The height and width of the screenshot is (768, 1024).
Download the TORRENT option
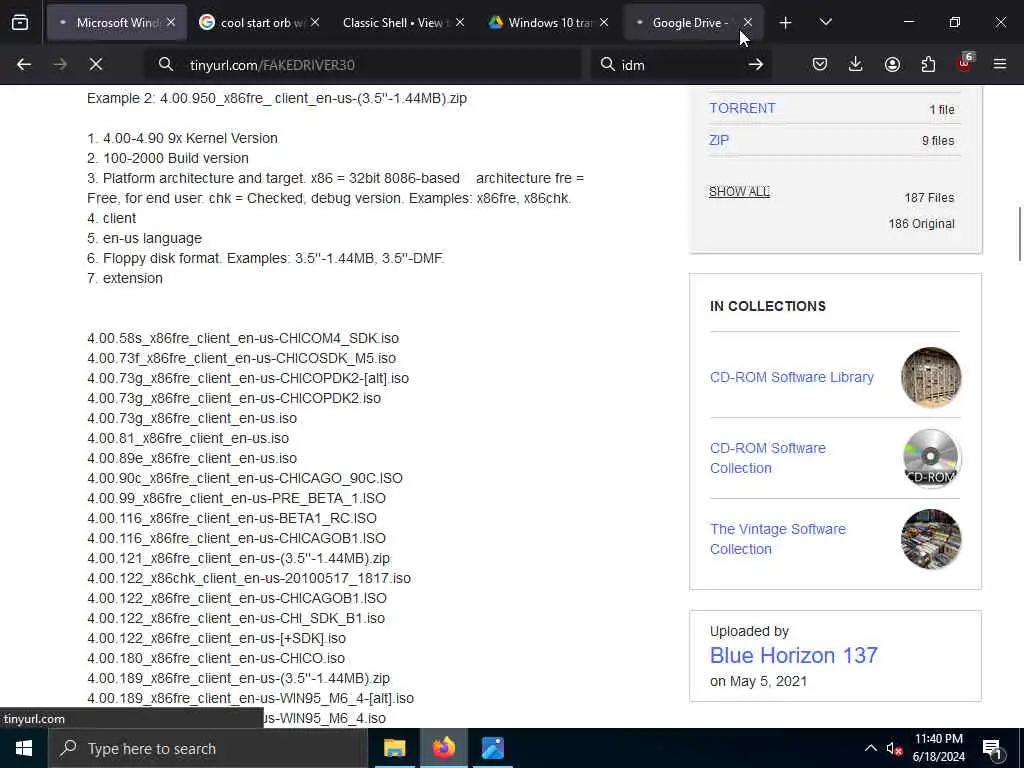[743, 108]
